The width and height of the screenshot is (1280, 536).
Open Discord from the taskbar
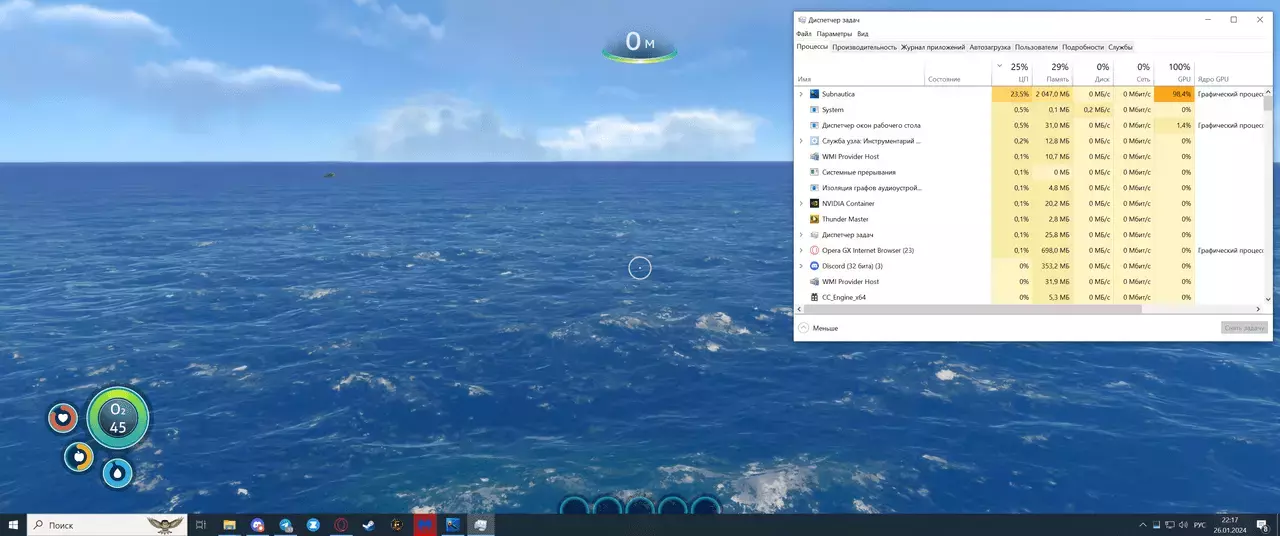(x=257, y=525)
